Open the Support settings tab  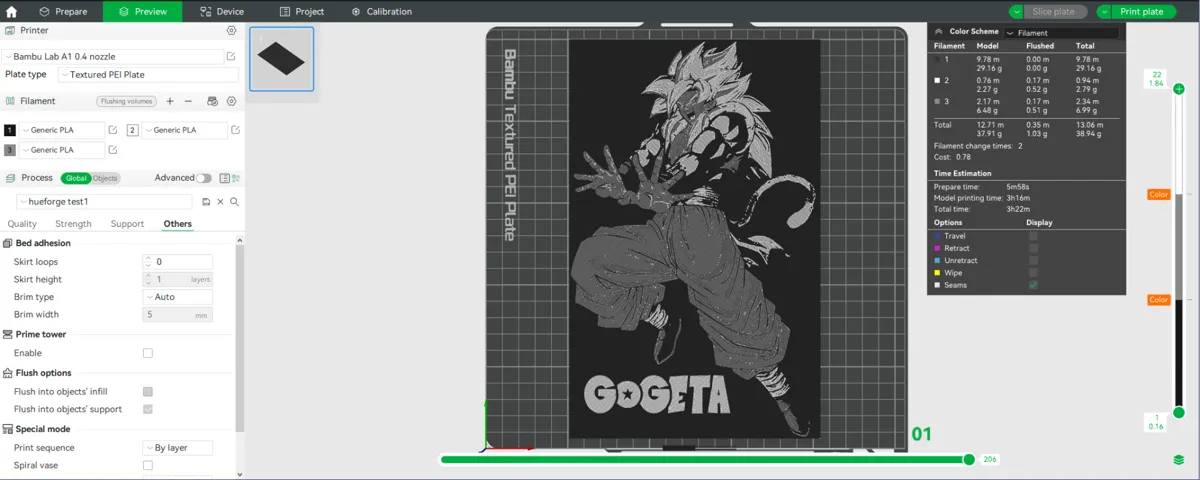[x=127, y=224]
